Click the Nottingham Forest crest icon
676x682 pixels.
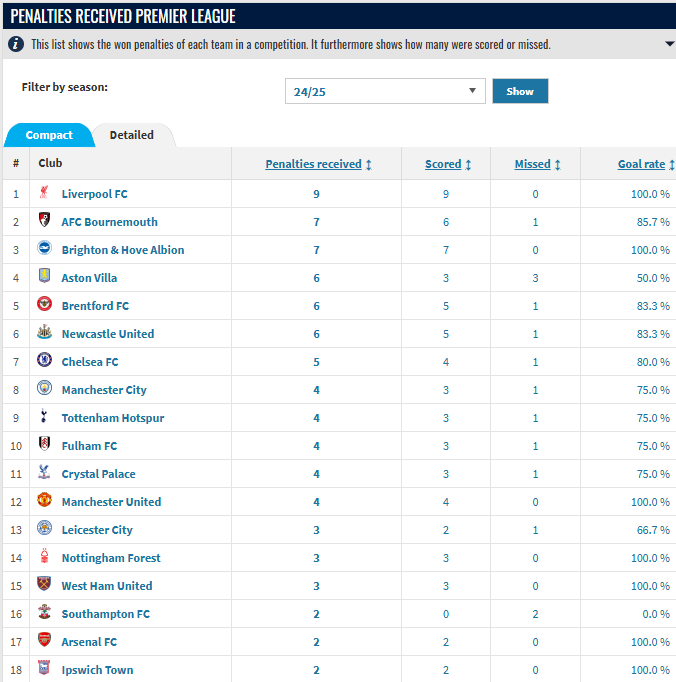pos(44,556)
